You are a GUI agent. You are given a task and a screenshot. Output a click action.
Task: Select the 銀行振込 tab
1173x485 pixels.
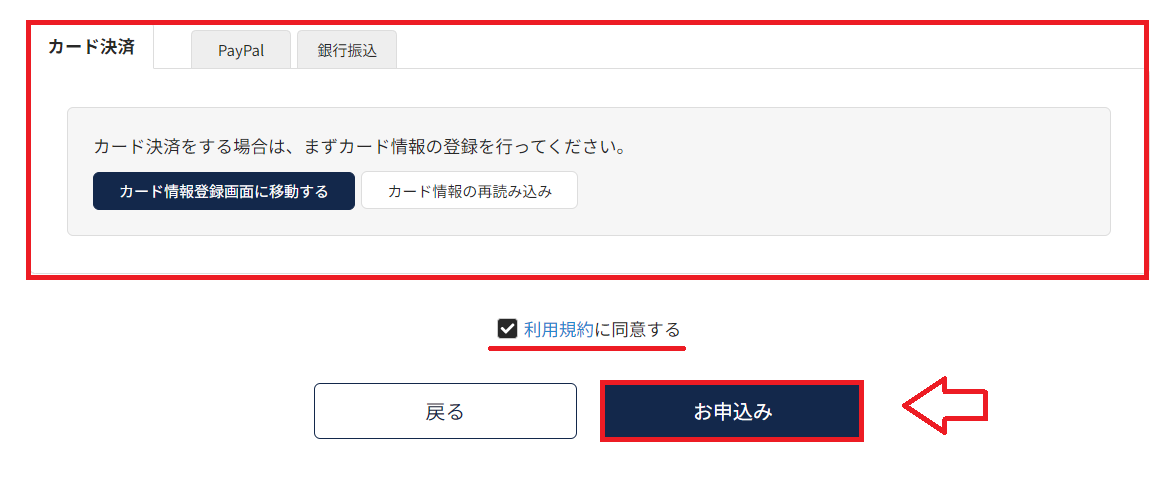(347, 50)
